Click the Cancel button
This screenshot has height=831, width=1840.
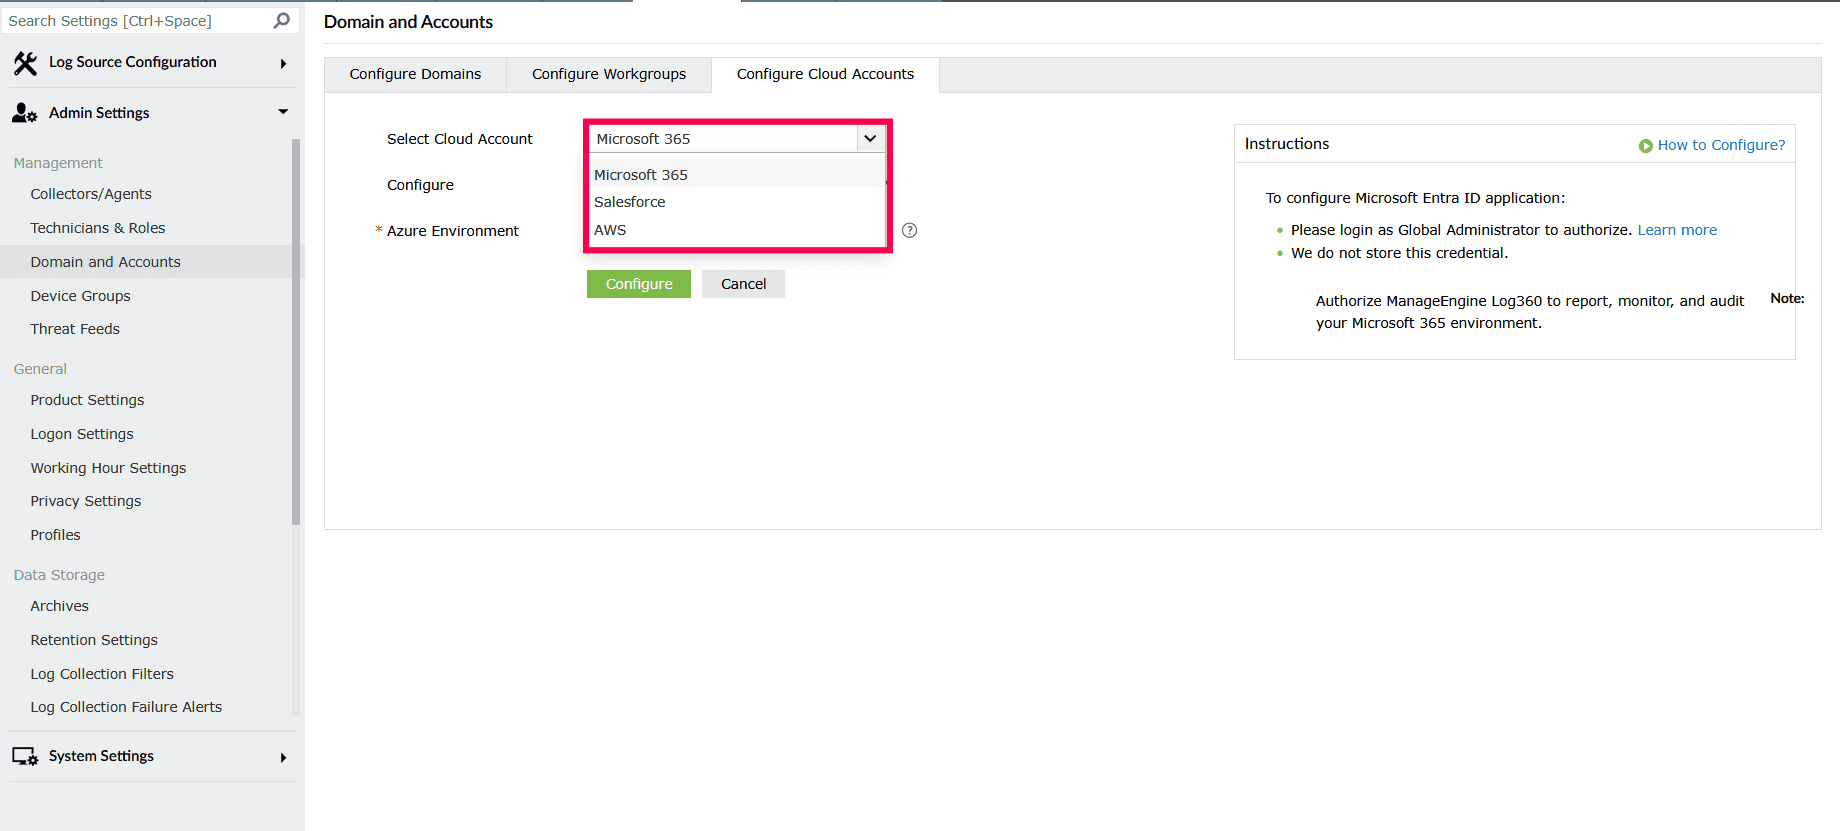coord(743,284)
